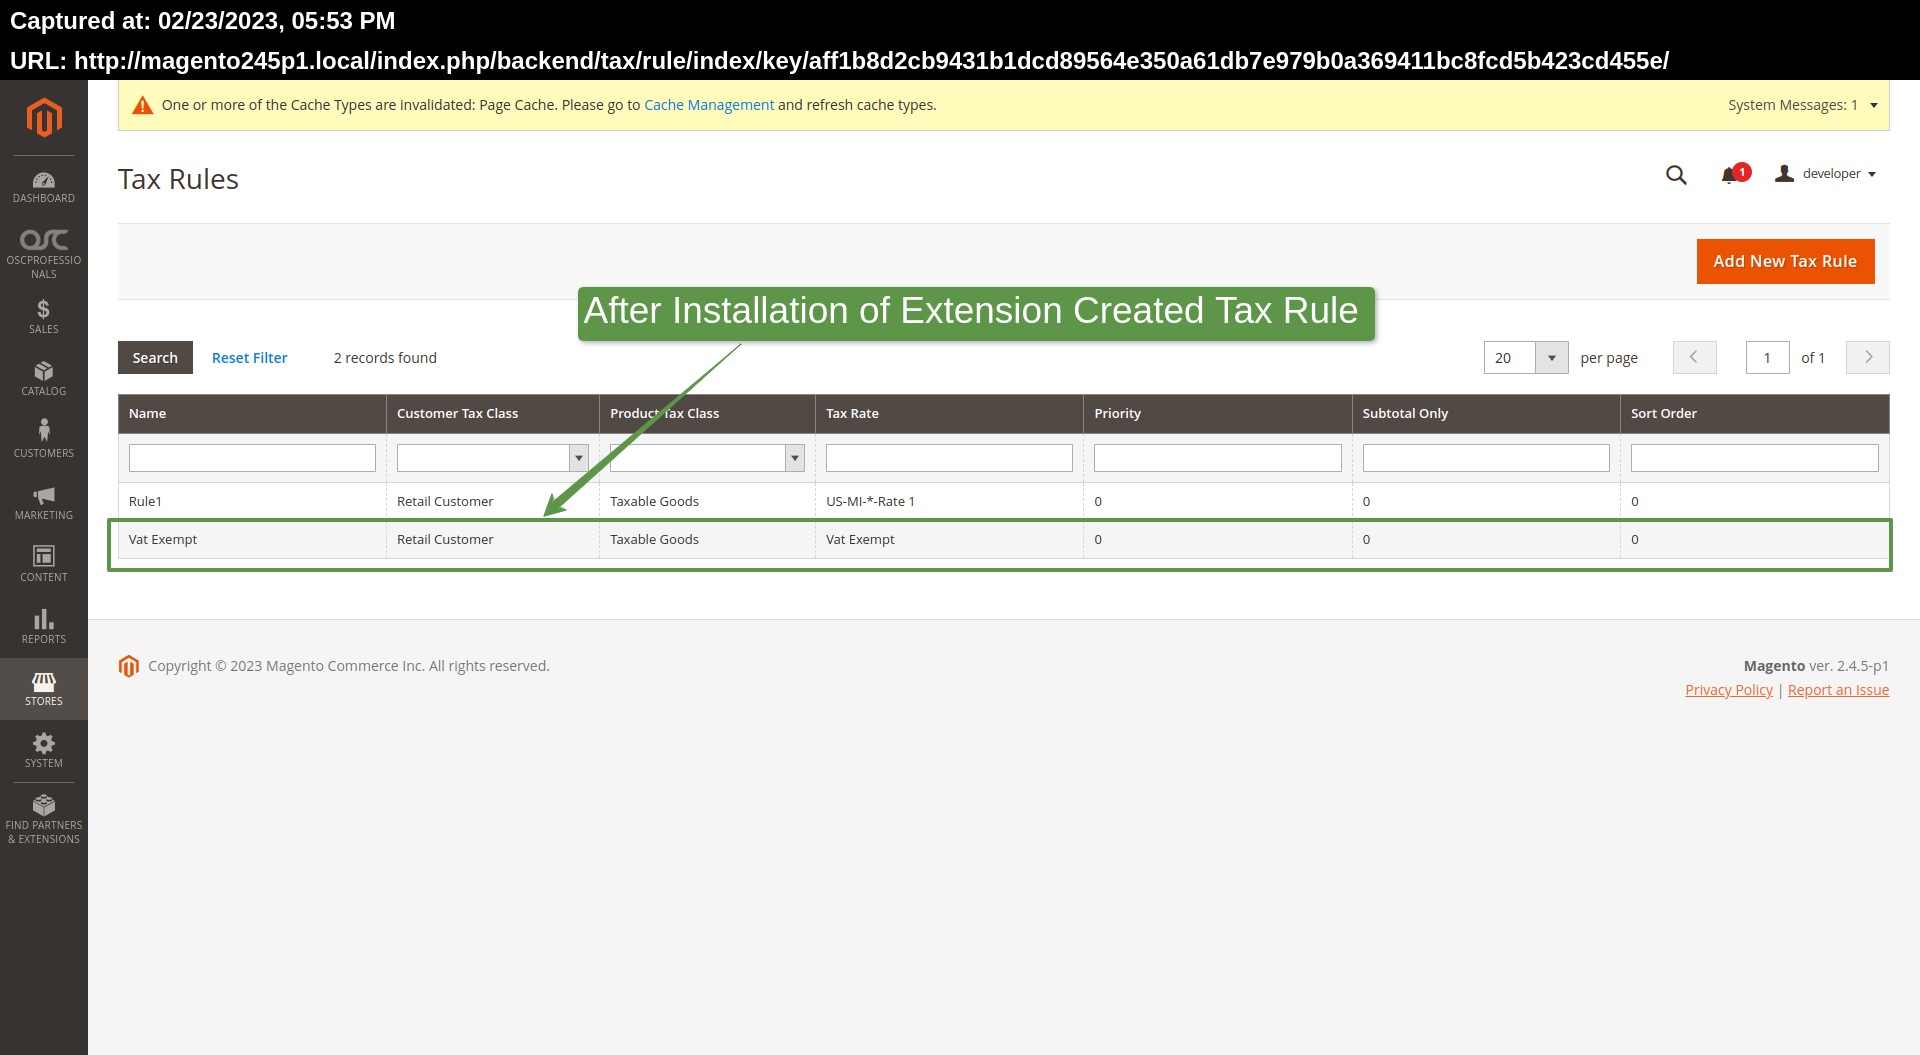Open the OSC Professionals extension menu
The image size is (1920, 1055).
(44, 250)
